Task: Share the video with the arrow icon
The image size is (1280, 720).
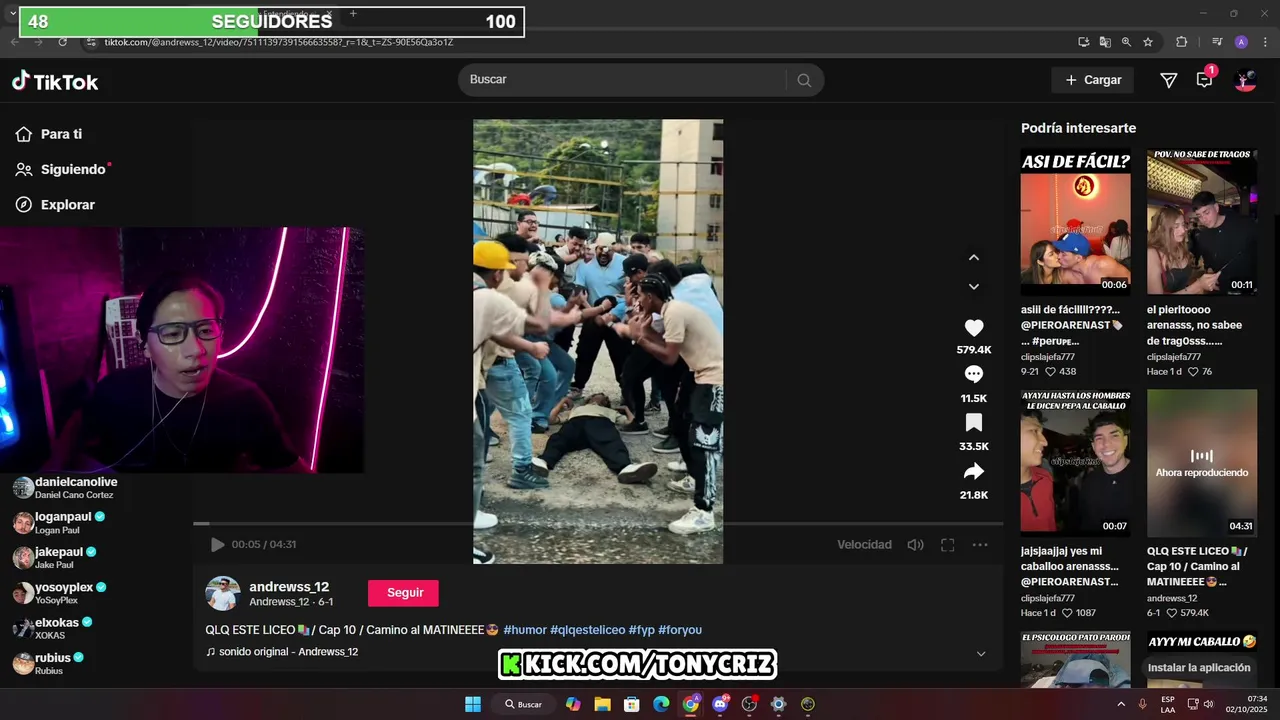Action: [x=974, y=471]
